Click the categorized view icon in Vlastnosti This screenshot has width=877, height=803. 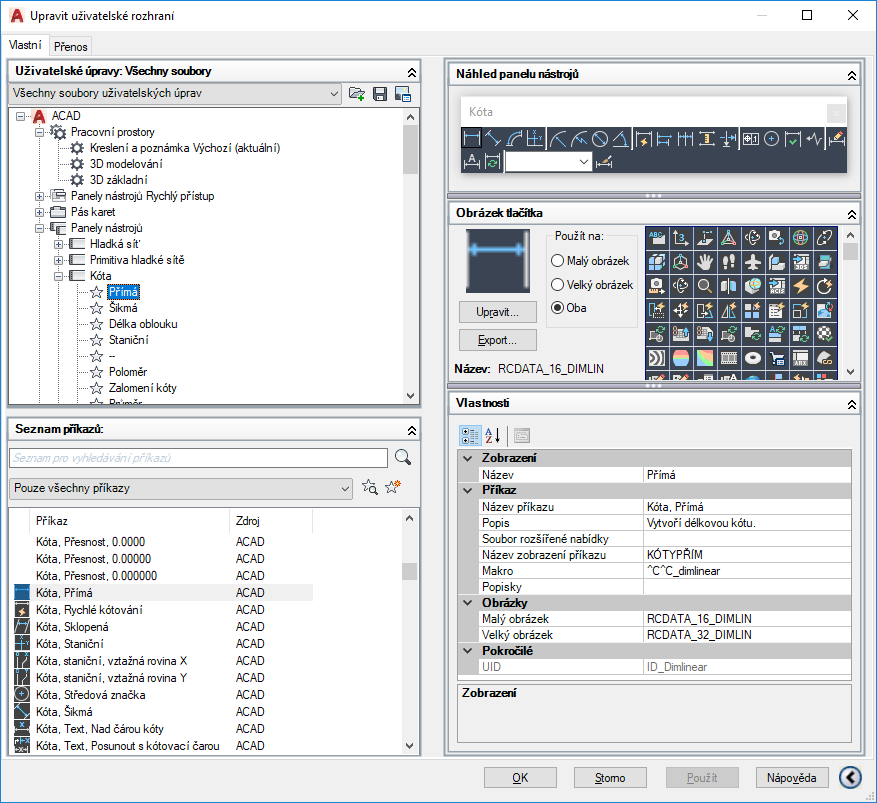470,435
